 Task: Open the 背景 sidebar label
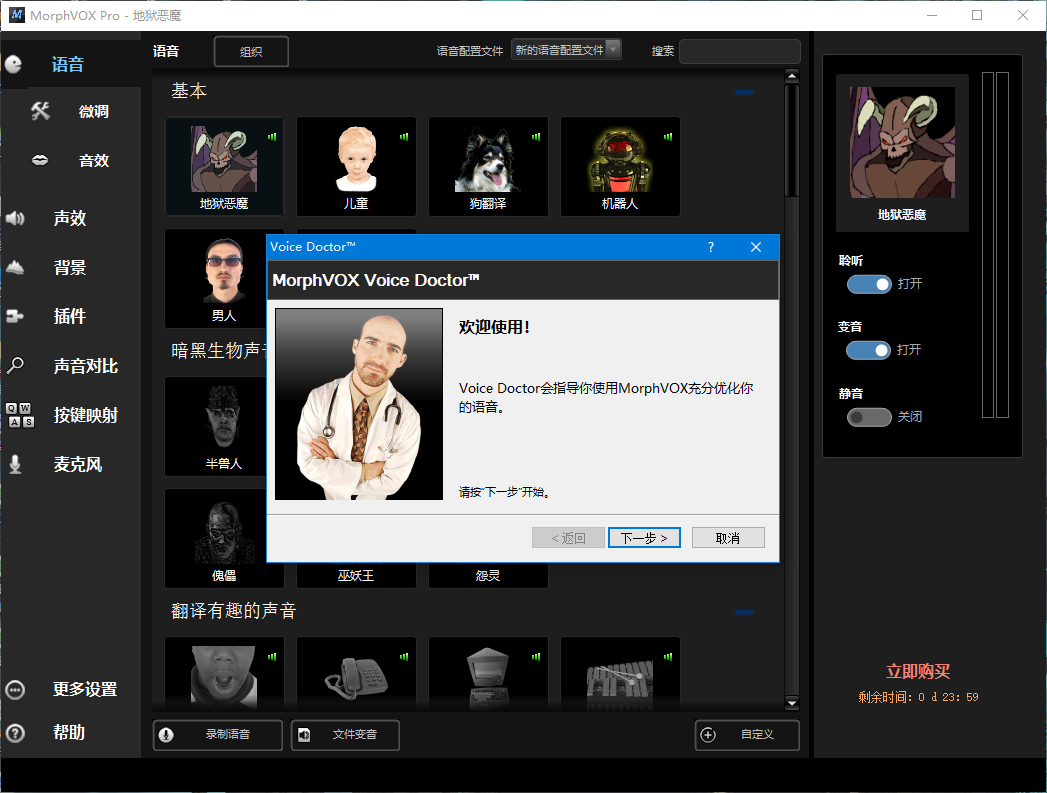[69, 268]
